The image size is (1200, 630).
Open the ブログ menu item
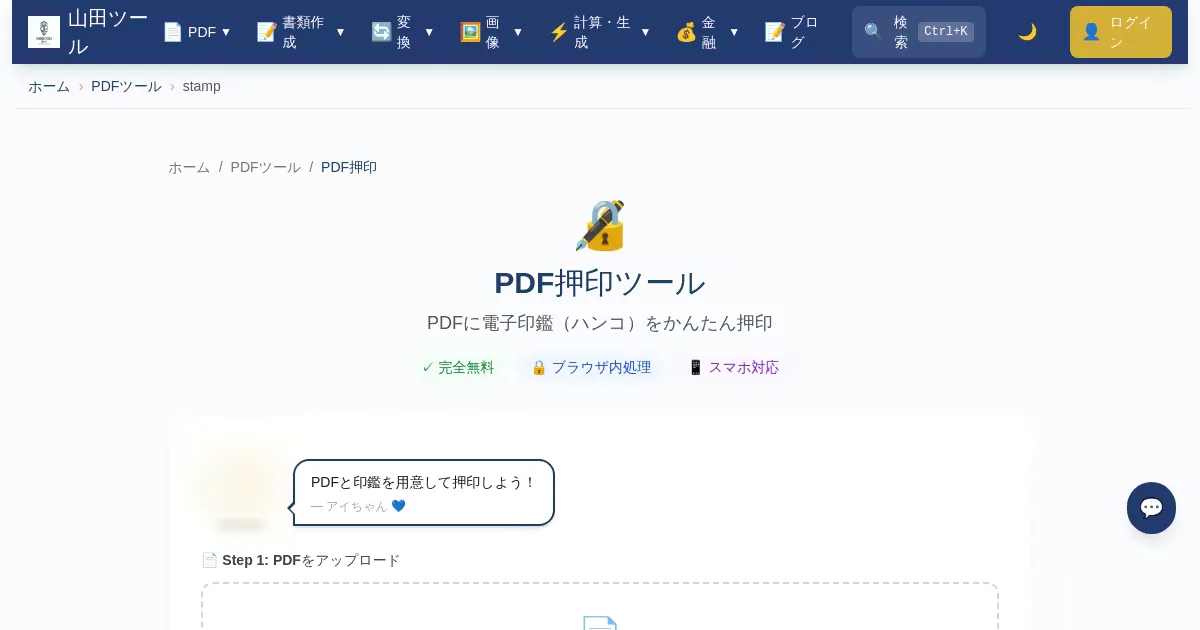click(x=792, y=32)
